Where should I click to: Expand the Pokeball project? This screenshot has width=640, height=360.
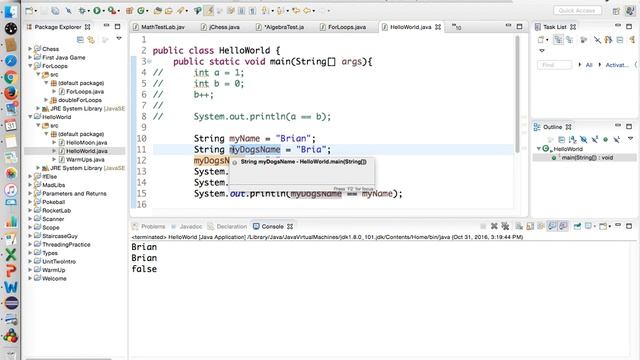point(30,202)
